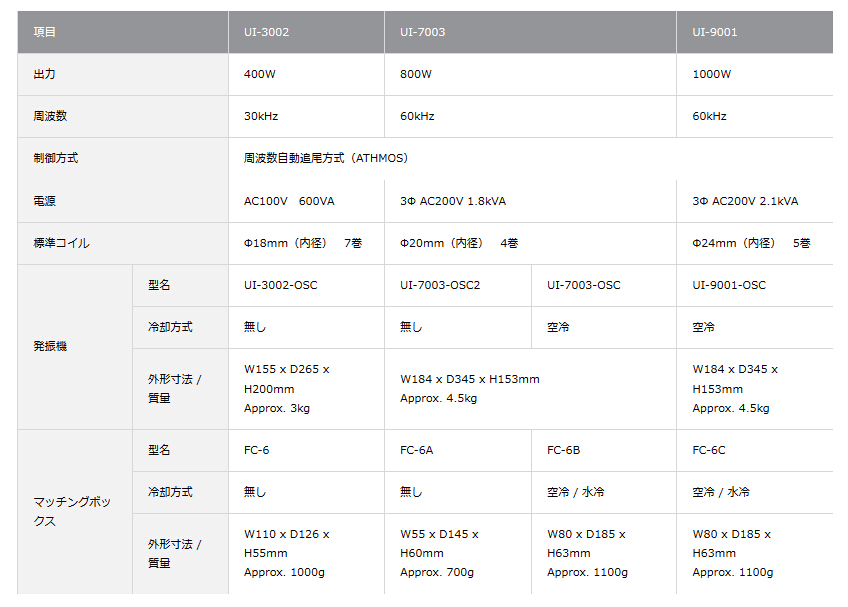This screenshot has height=607, width=848.
Task: Click the 800W output value
Action: [x=416, y=74]
